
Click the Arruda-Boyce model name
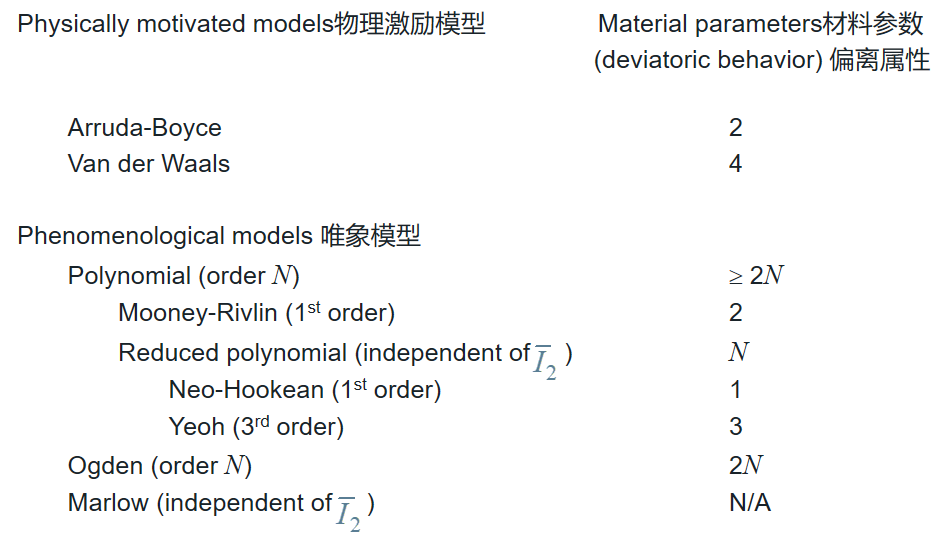[x=144, y=128]
